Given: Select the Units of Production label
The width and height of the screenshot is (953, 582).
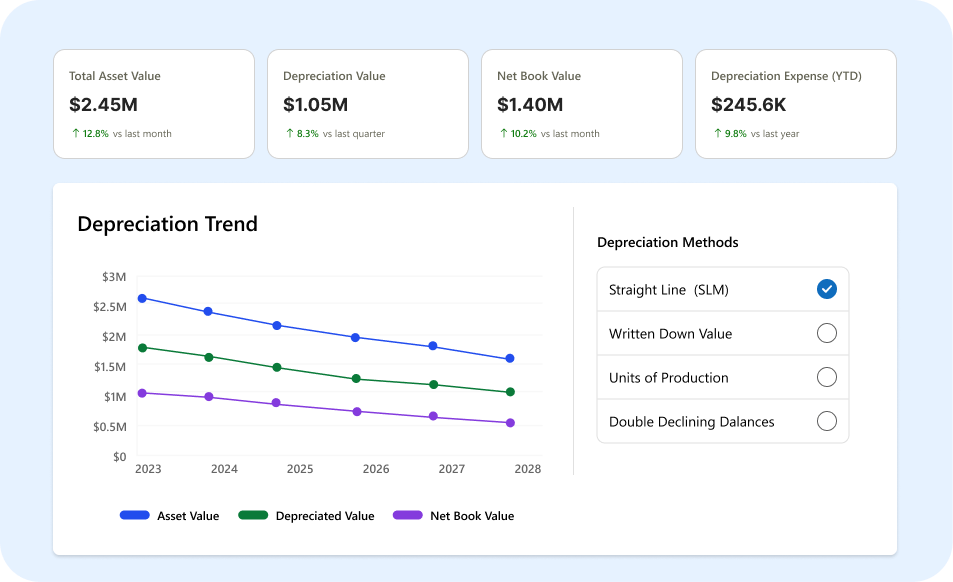Looking at the screenshot, I should (669, 378).
